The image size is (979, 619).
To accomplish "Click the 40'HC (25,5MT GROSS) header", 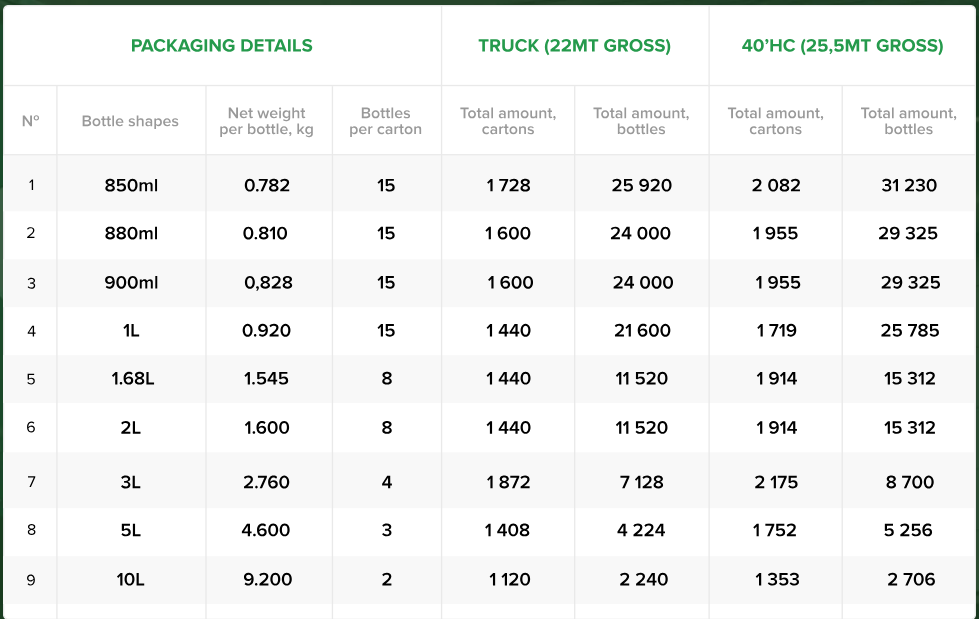I will [x=842, y=46].
